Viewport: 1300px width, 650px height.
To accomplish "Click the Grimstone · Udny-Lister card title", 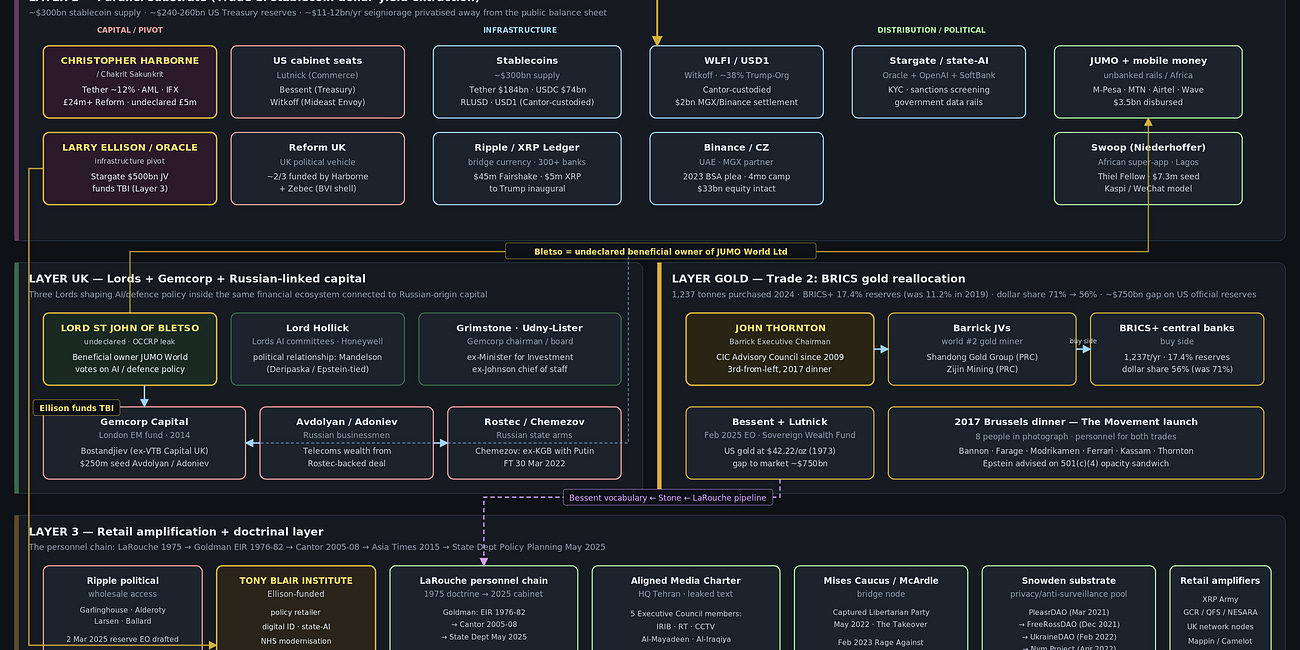I will click(x=519, y=328).
